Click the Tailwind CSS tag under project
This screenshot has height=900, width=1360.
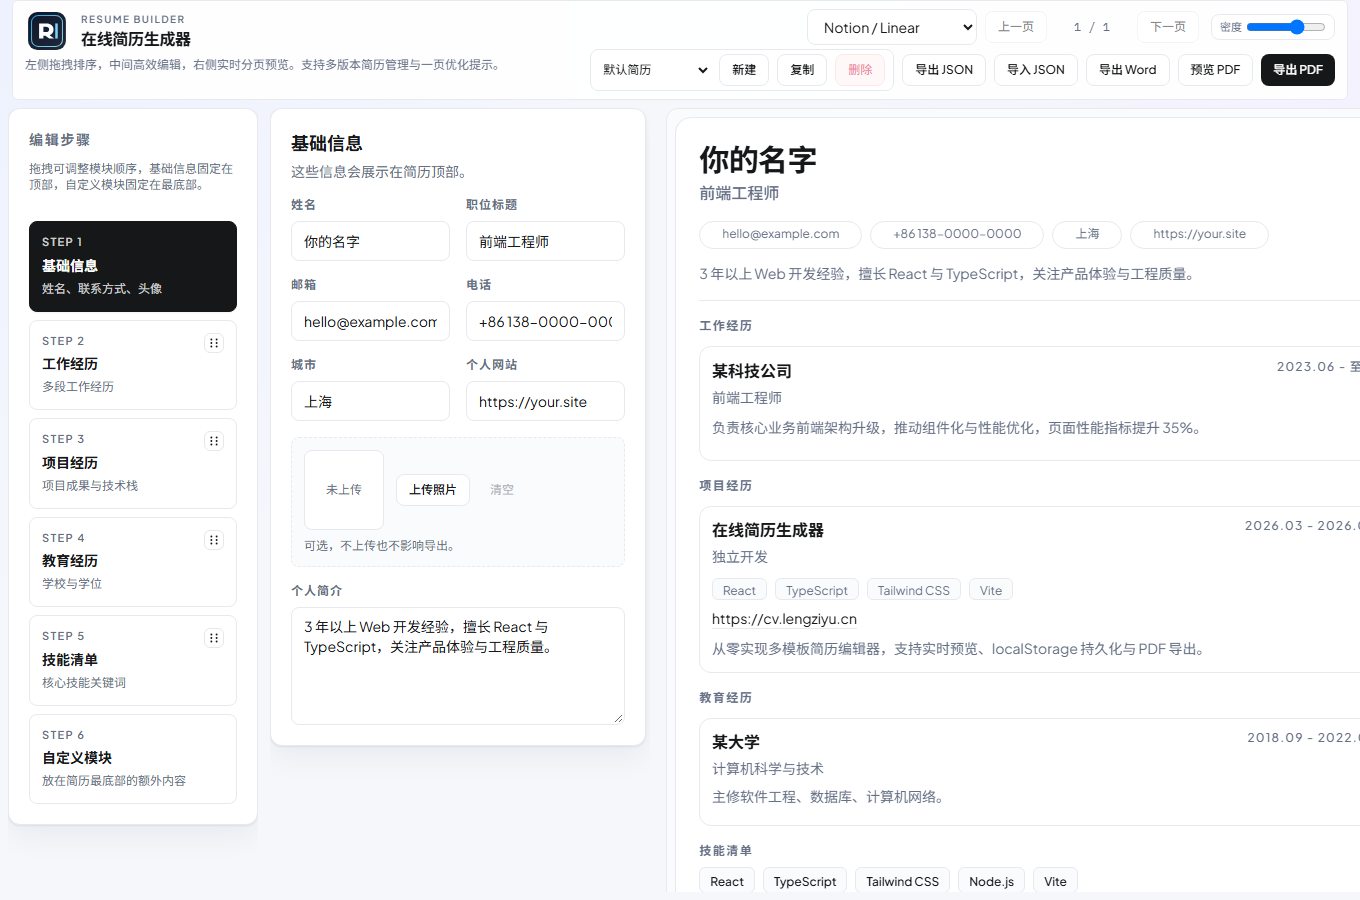[914, 590]
